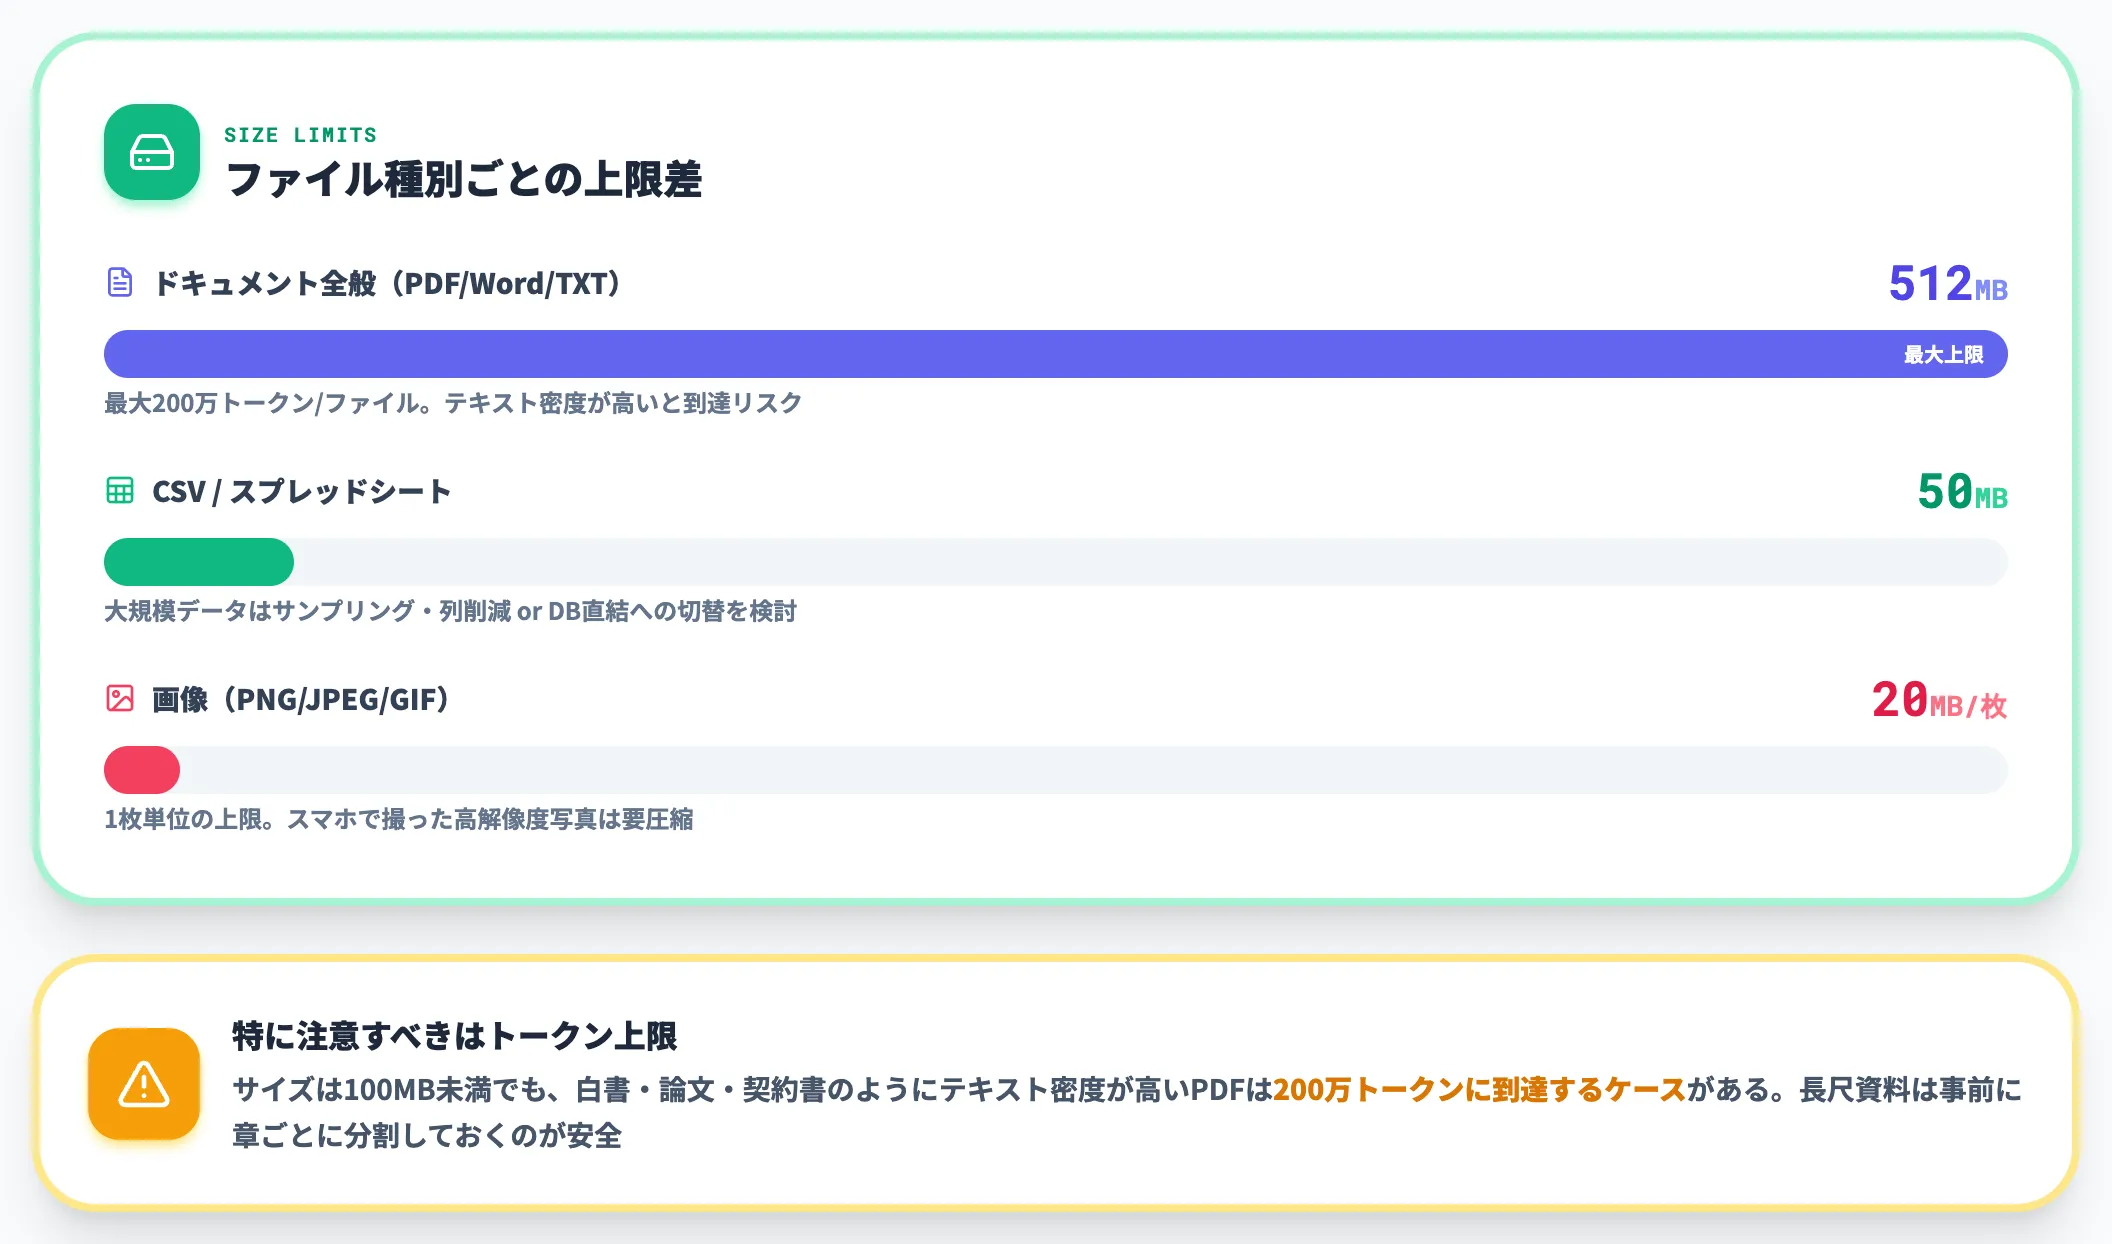Click the SIZE LIMITS label

point(300,135)
